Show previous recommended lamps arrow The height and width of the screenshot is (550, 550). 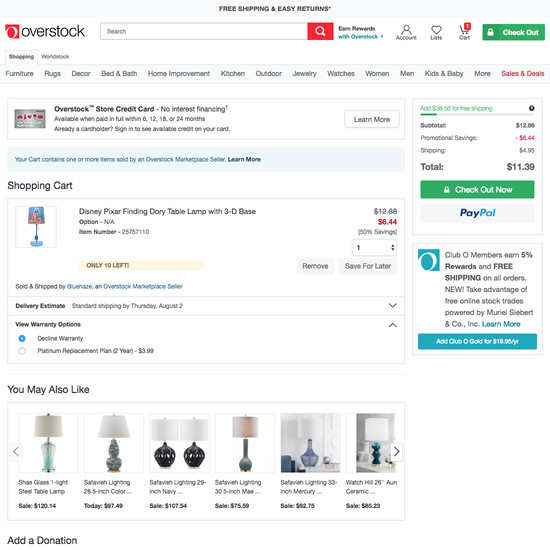(x=16, y=451)
